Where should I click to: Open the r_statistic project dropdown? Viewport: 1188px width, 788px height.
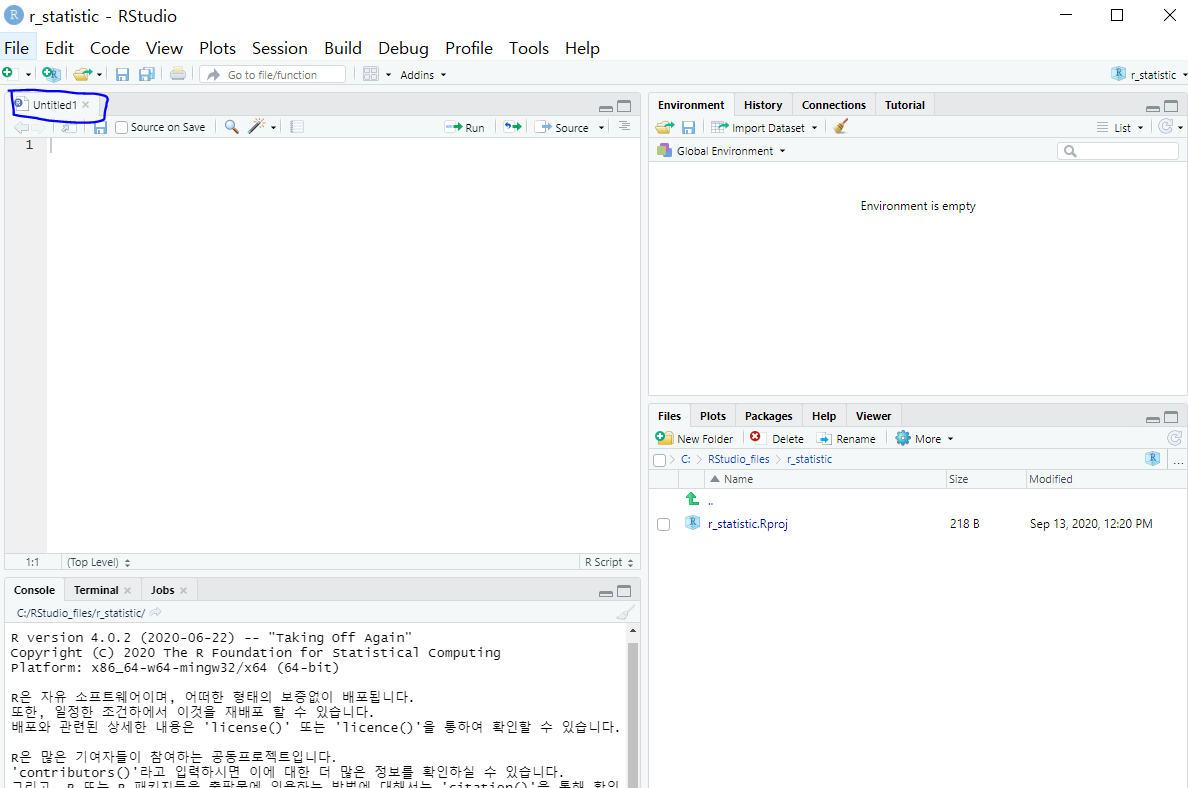point(1149,74)
